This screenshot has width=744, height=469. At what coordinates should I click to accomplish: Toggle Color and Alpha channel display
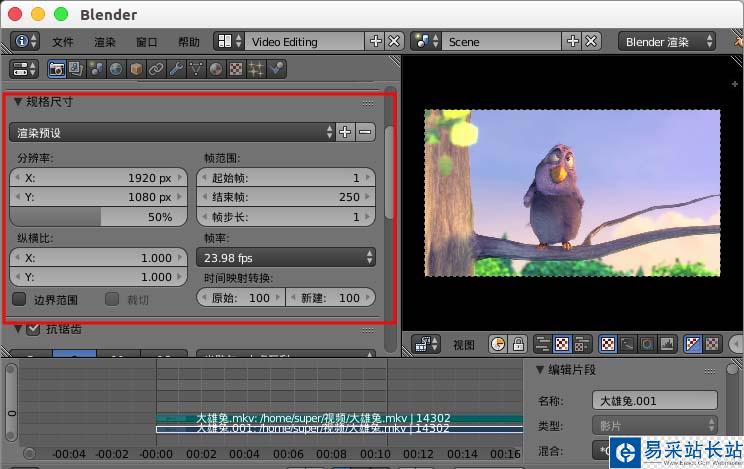692,344
